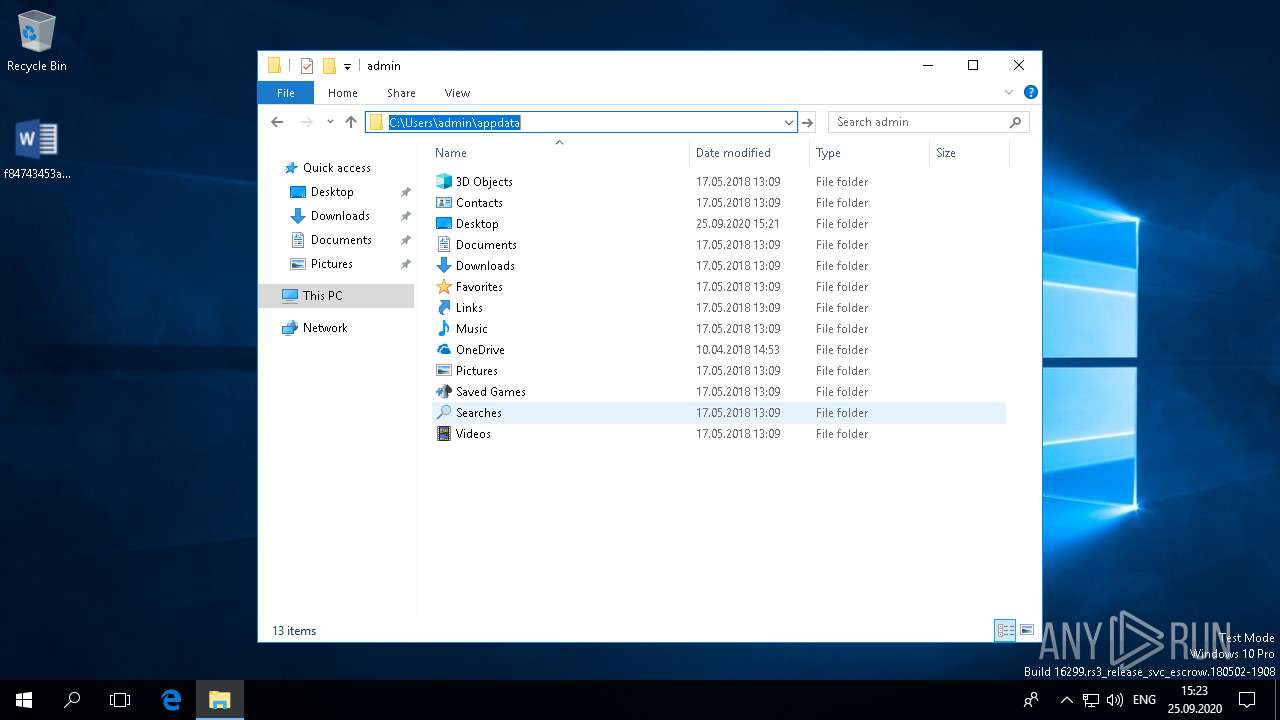Image resolution: width=1280 pixels, height=720 pixels.
Task: Select the Searches magnifier icon
Action: pyautogui.click(x=444, y=413)
